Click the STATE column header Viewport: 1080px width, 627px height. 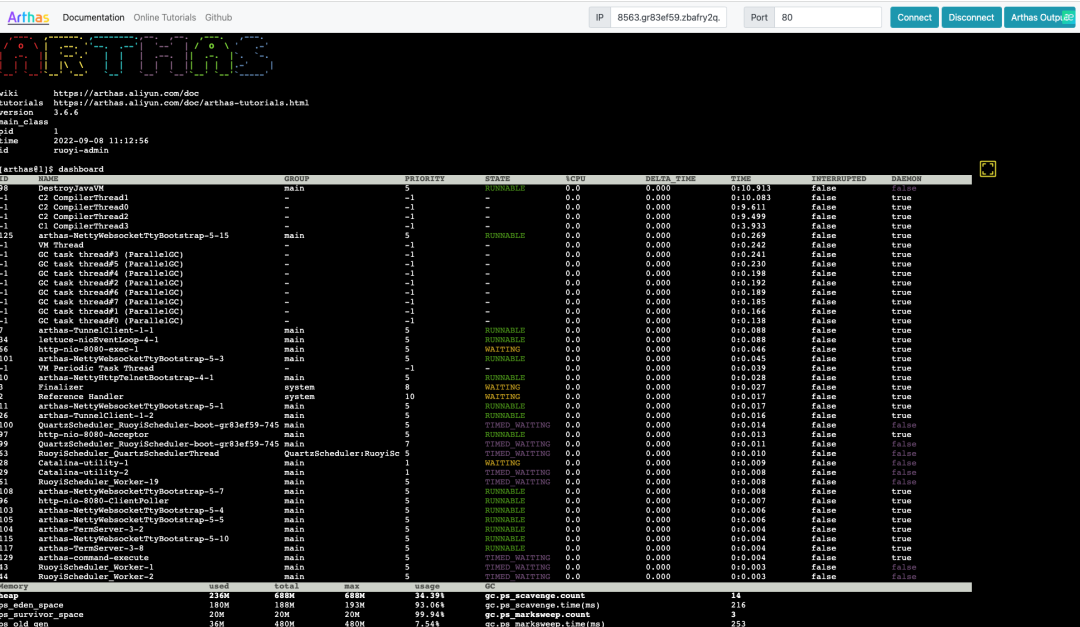[497, 178]
